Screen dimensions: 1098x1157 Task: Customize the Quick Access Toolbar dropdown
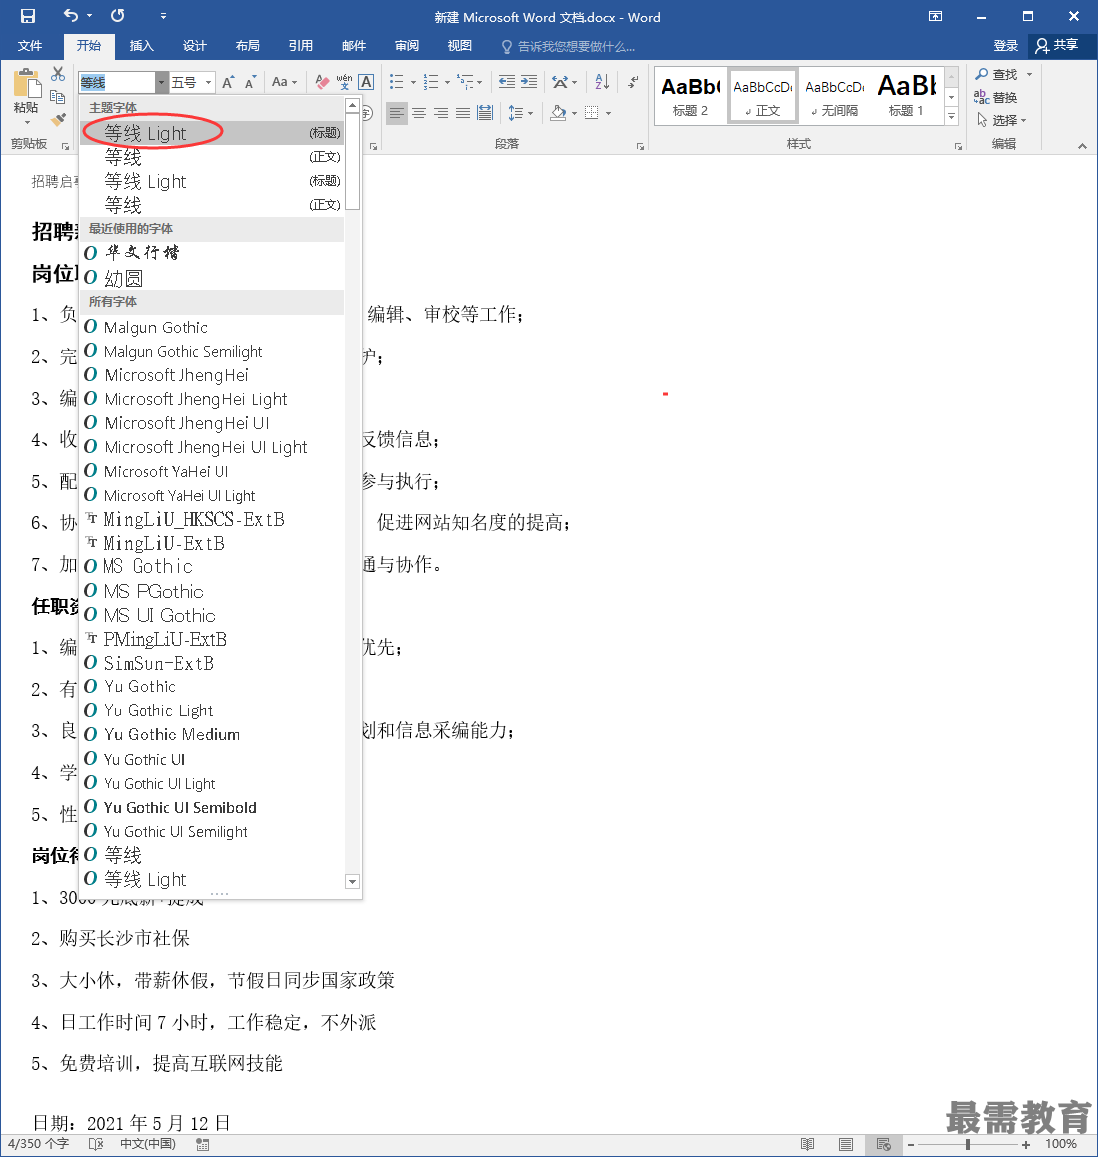(163, 15)
